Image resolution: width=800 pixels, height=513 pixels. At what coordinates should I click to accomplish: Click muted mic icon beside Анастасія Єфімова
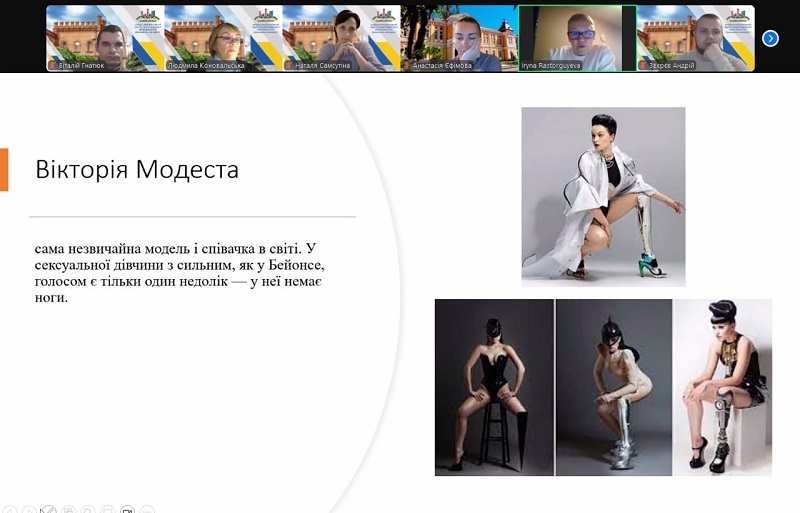point(407,66)
